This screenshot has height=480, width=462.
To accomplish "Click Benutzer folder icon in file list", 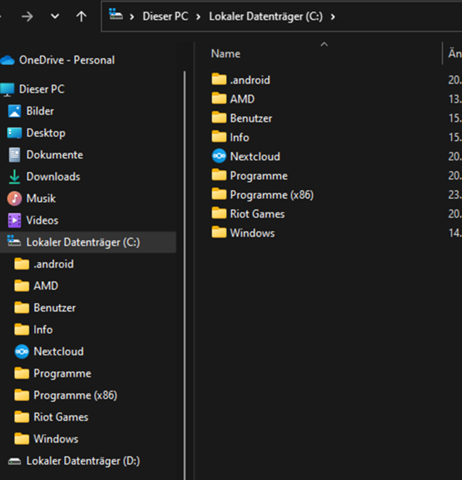I will [x=219, y=117].
